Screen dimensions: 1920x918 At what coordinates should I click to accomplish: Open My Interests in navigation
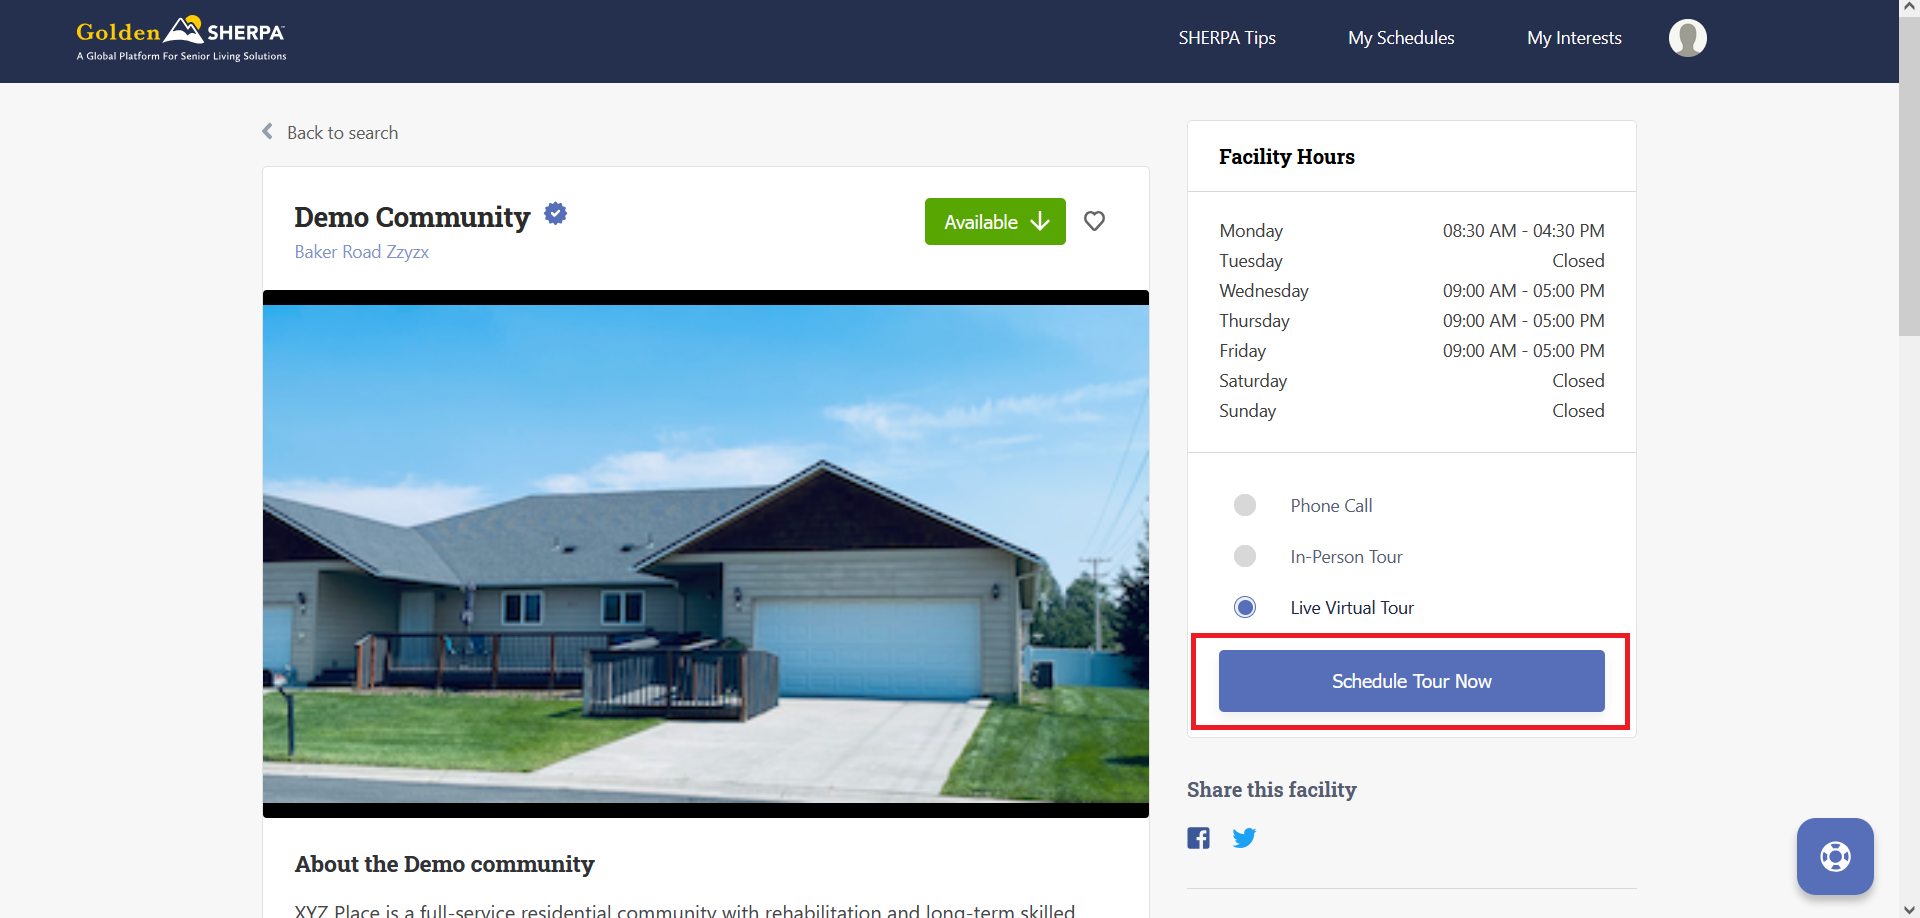click(1574, 38)
